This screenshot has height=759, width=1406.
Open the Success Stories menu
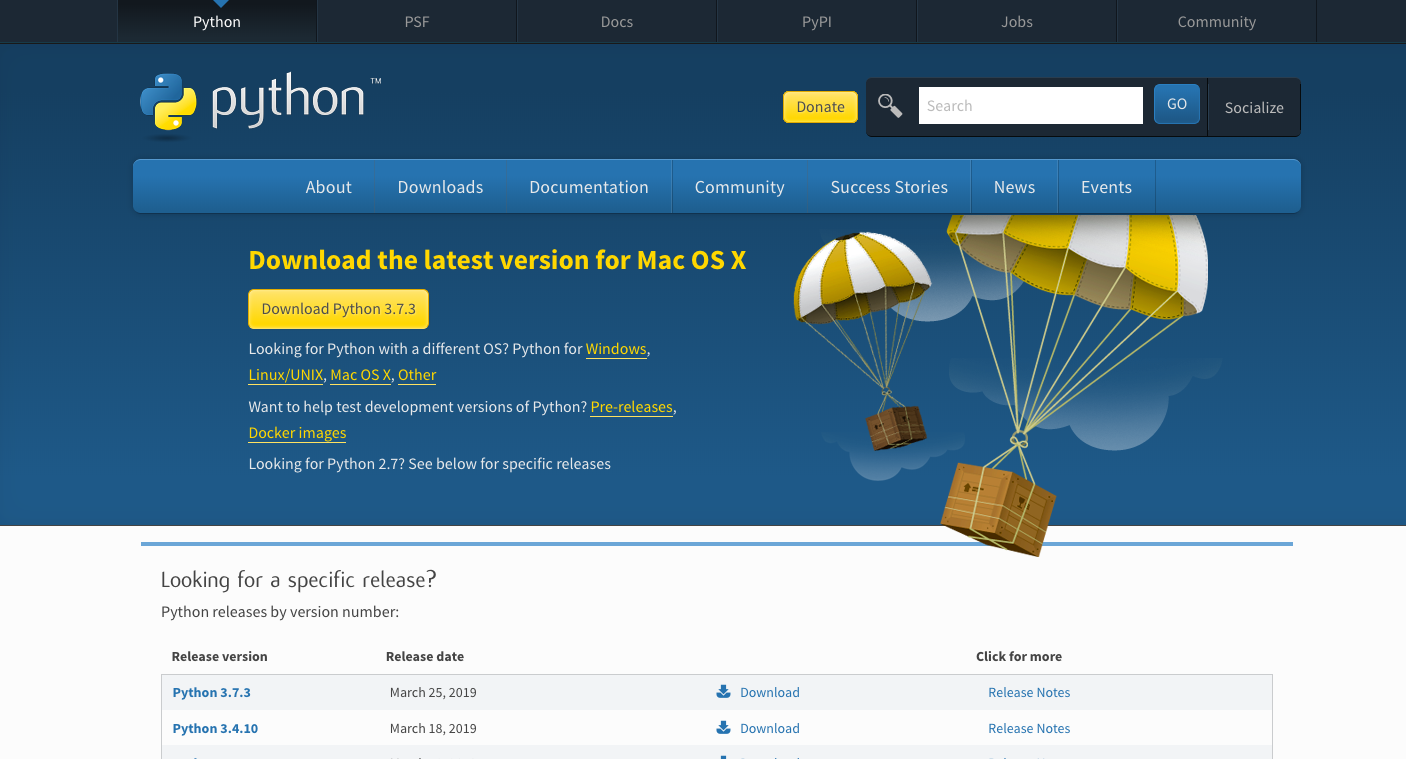coord(889,187)
